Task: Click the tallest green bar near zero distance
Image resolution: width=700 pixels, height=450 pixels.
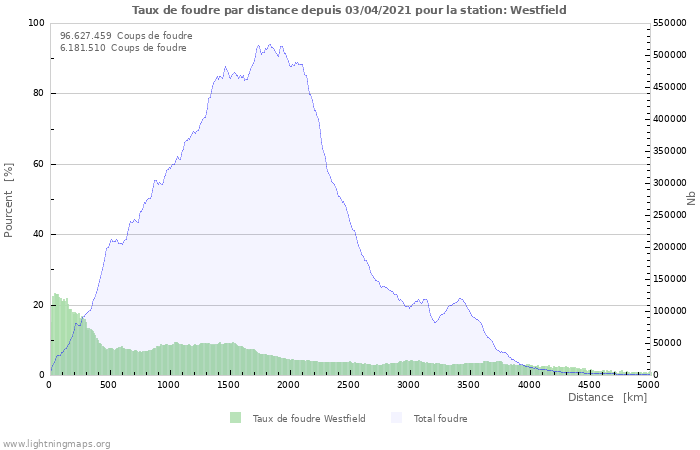Action: click(56, 296)
